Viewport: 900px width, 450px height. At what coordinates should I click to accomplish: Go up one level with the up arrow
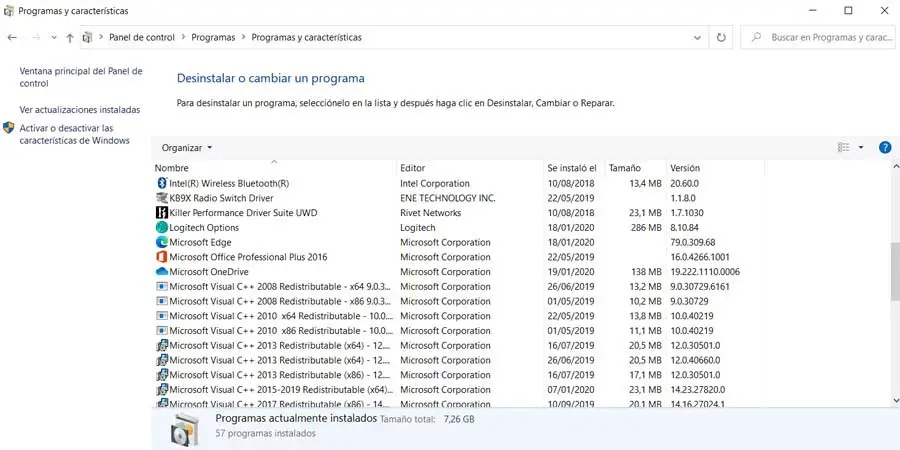69,37
